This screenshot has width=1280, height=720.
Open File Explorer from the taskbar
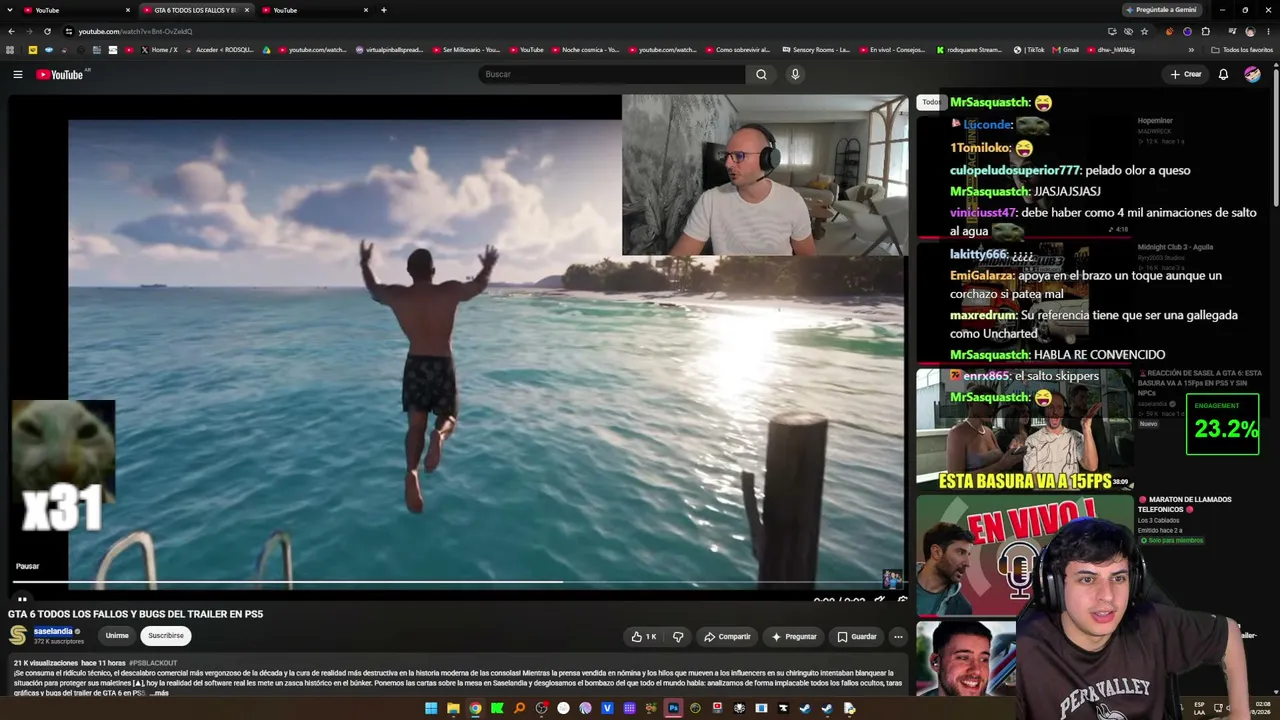tap(453, 708)
